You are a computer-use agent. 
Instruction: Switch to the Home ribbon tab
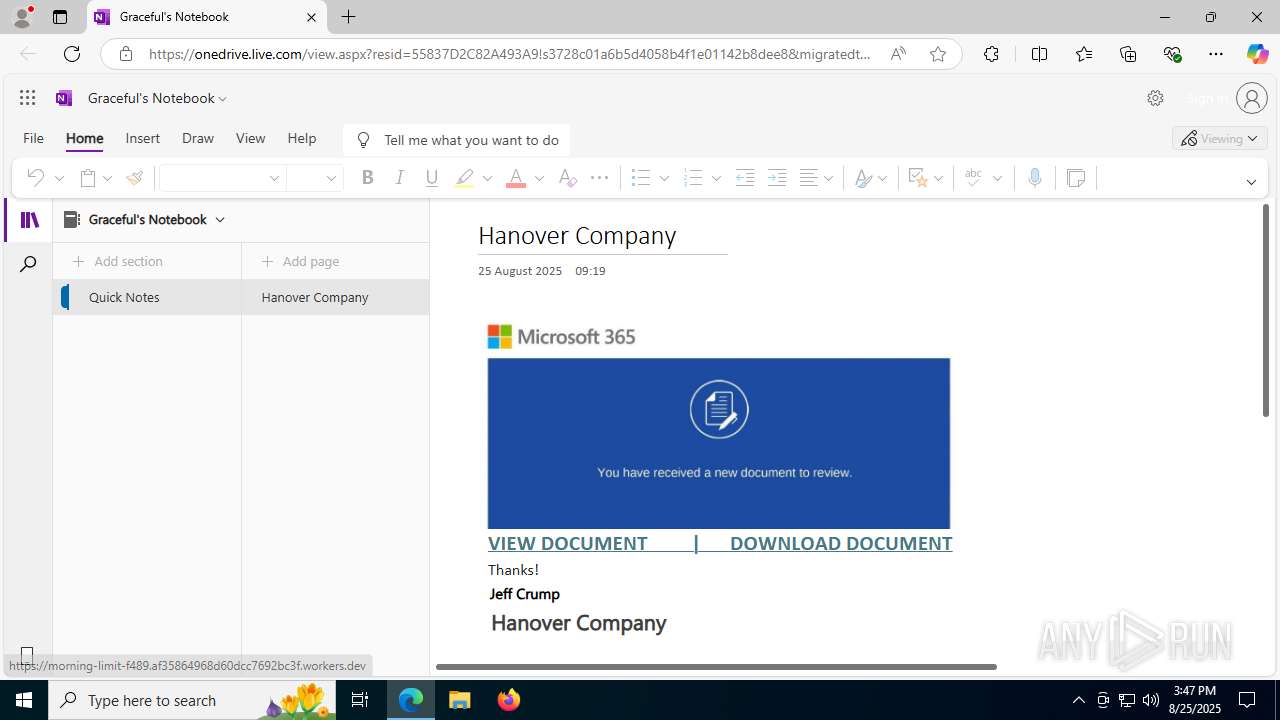tap(85, 138)
